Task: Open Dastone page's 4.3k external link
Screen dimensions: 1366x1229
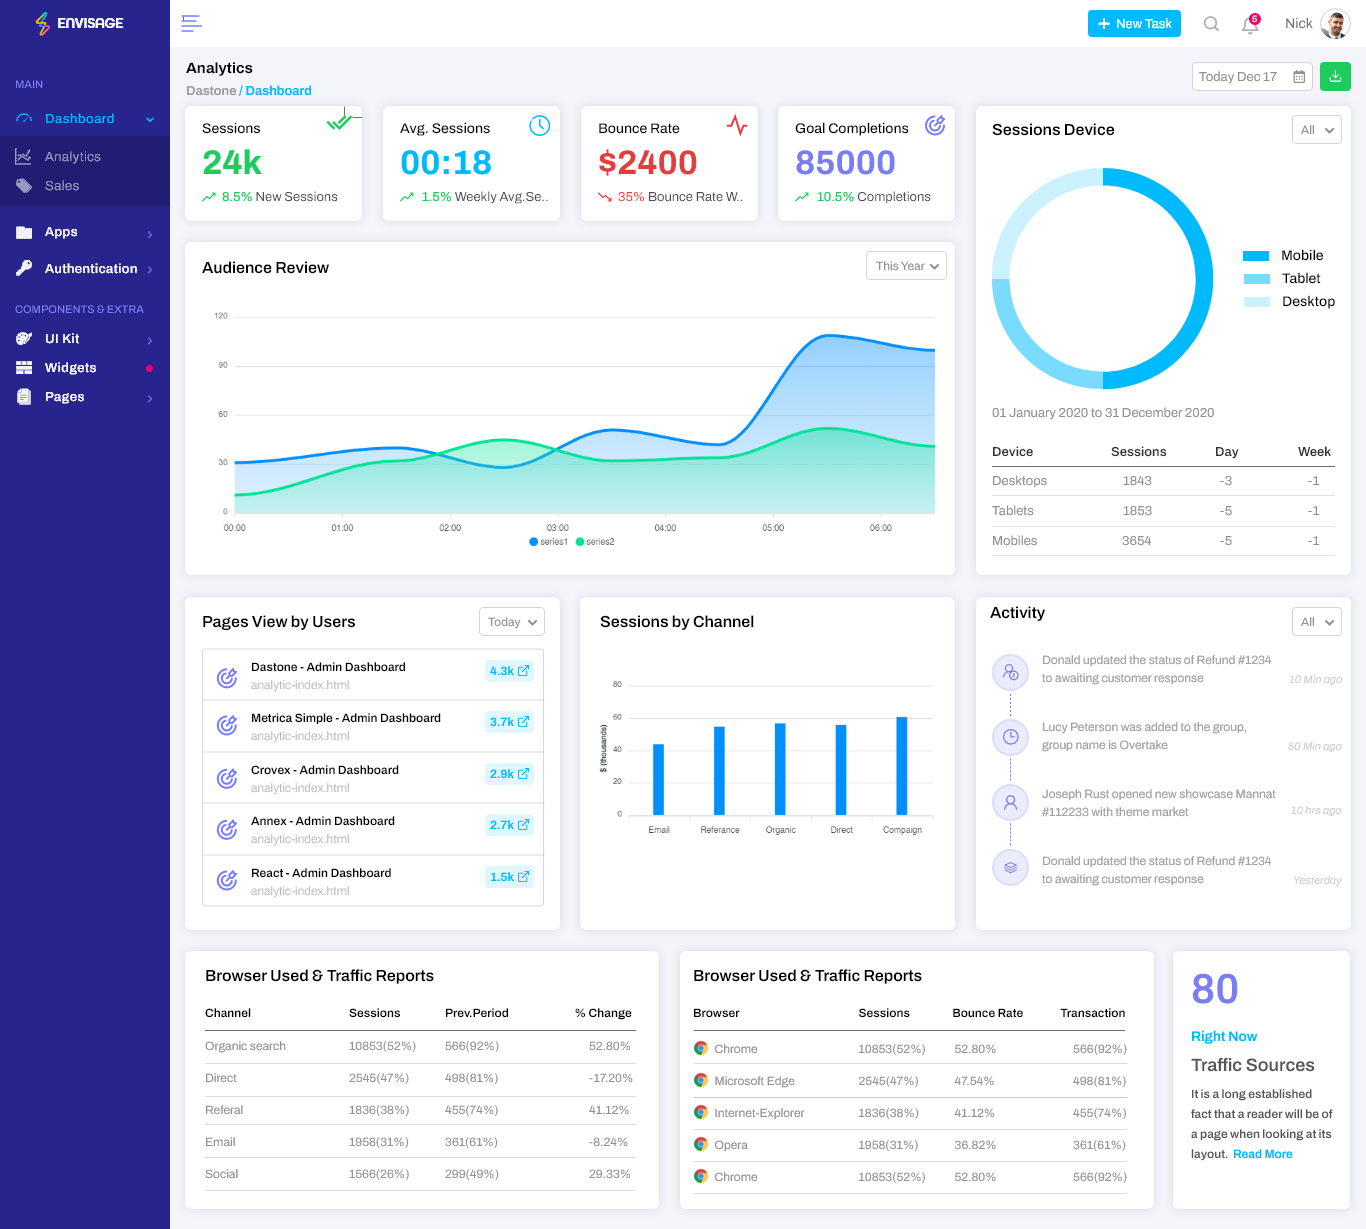Action: 509,671
